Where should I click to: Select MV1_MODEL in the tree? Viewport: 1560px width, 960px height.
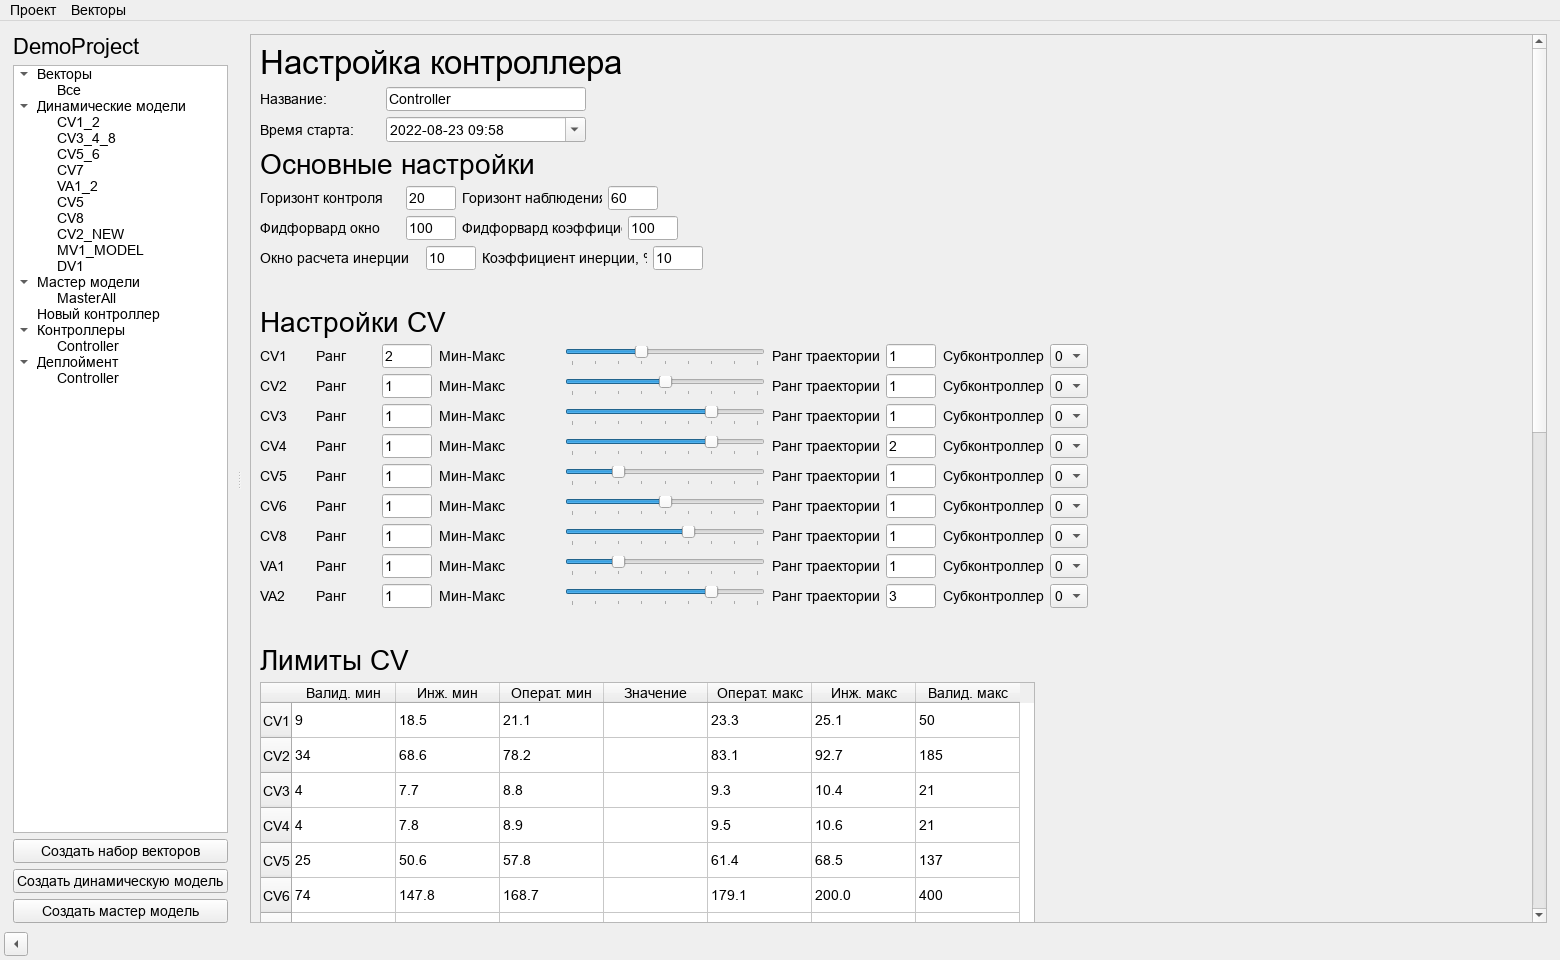[x=100, y=250]
